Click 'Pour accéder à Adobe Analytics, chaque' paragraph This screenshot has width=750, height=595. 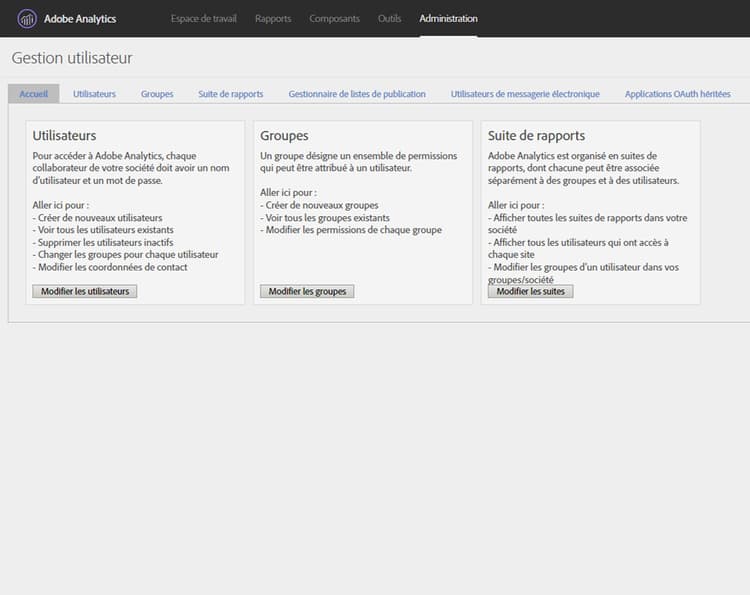click(x=131, y=168)
